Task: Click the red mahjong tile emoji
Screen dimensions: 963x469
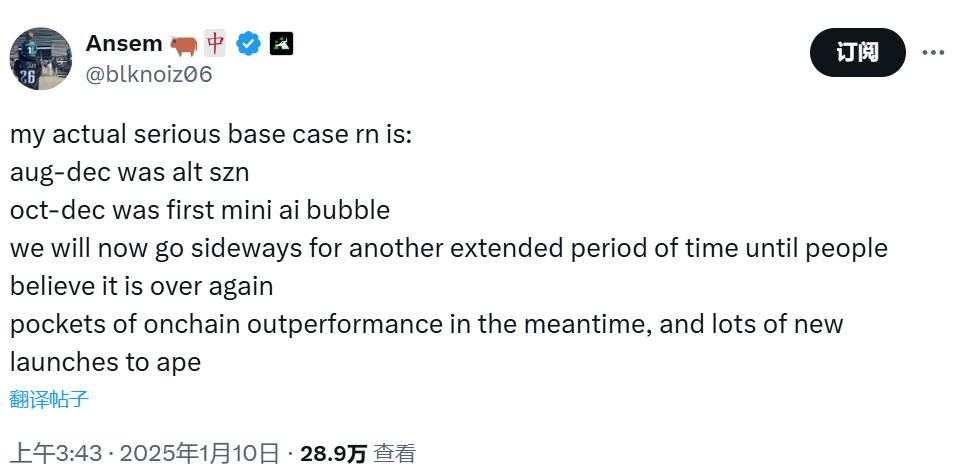Action: [215, 44]
